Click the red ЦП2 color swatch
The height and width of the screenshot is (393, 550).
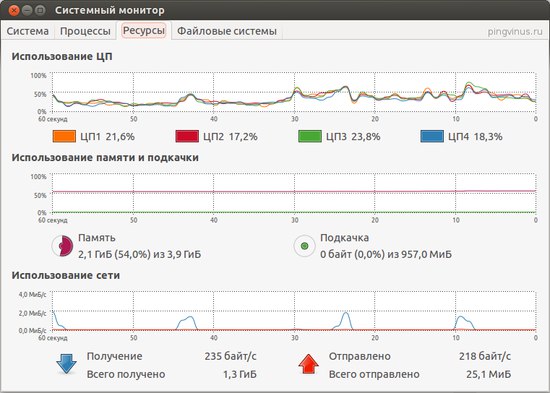[x=187, y=136]
